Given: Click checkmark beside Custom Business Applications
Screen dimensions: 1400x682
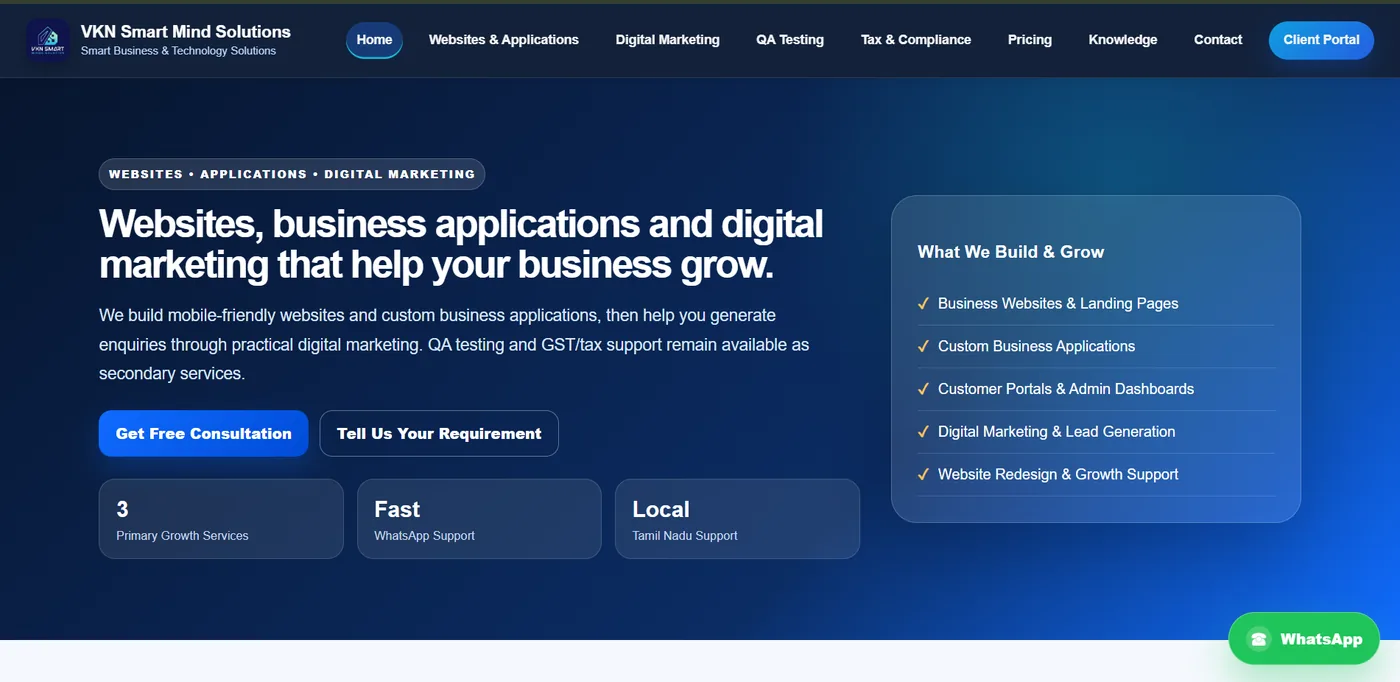Looking at the screenshot, I should [x=923, y=346].
